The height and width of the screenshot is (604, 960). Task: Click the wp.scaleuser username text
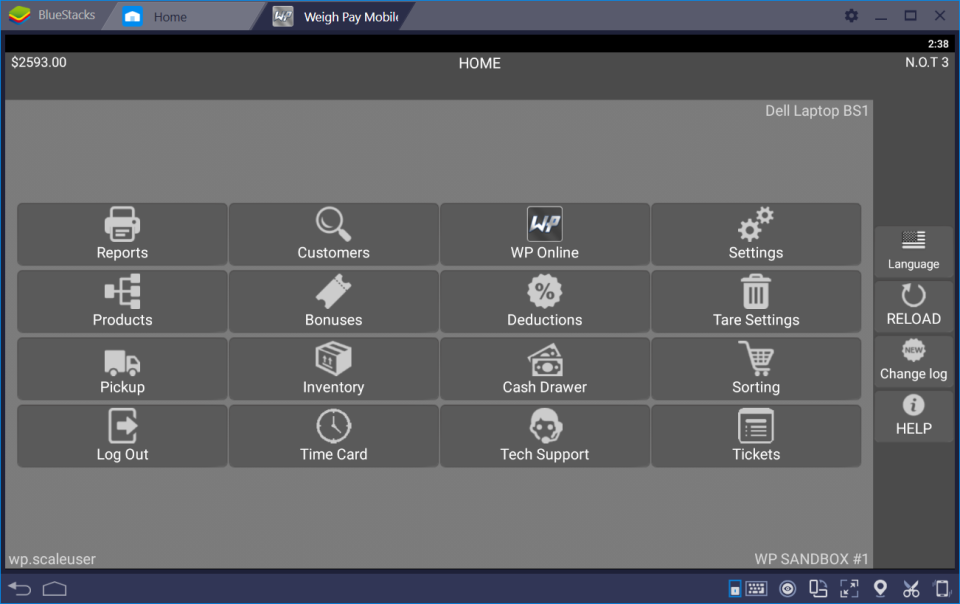[x=52, y=559]
